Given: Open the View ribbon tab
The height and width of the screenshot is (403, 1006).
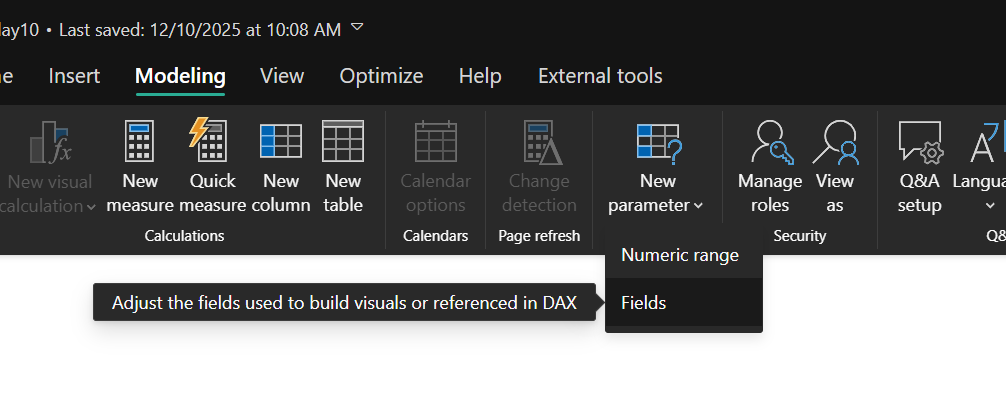Looking at the screenshot, I should pyautogui.click(x=282, y=76).
